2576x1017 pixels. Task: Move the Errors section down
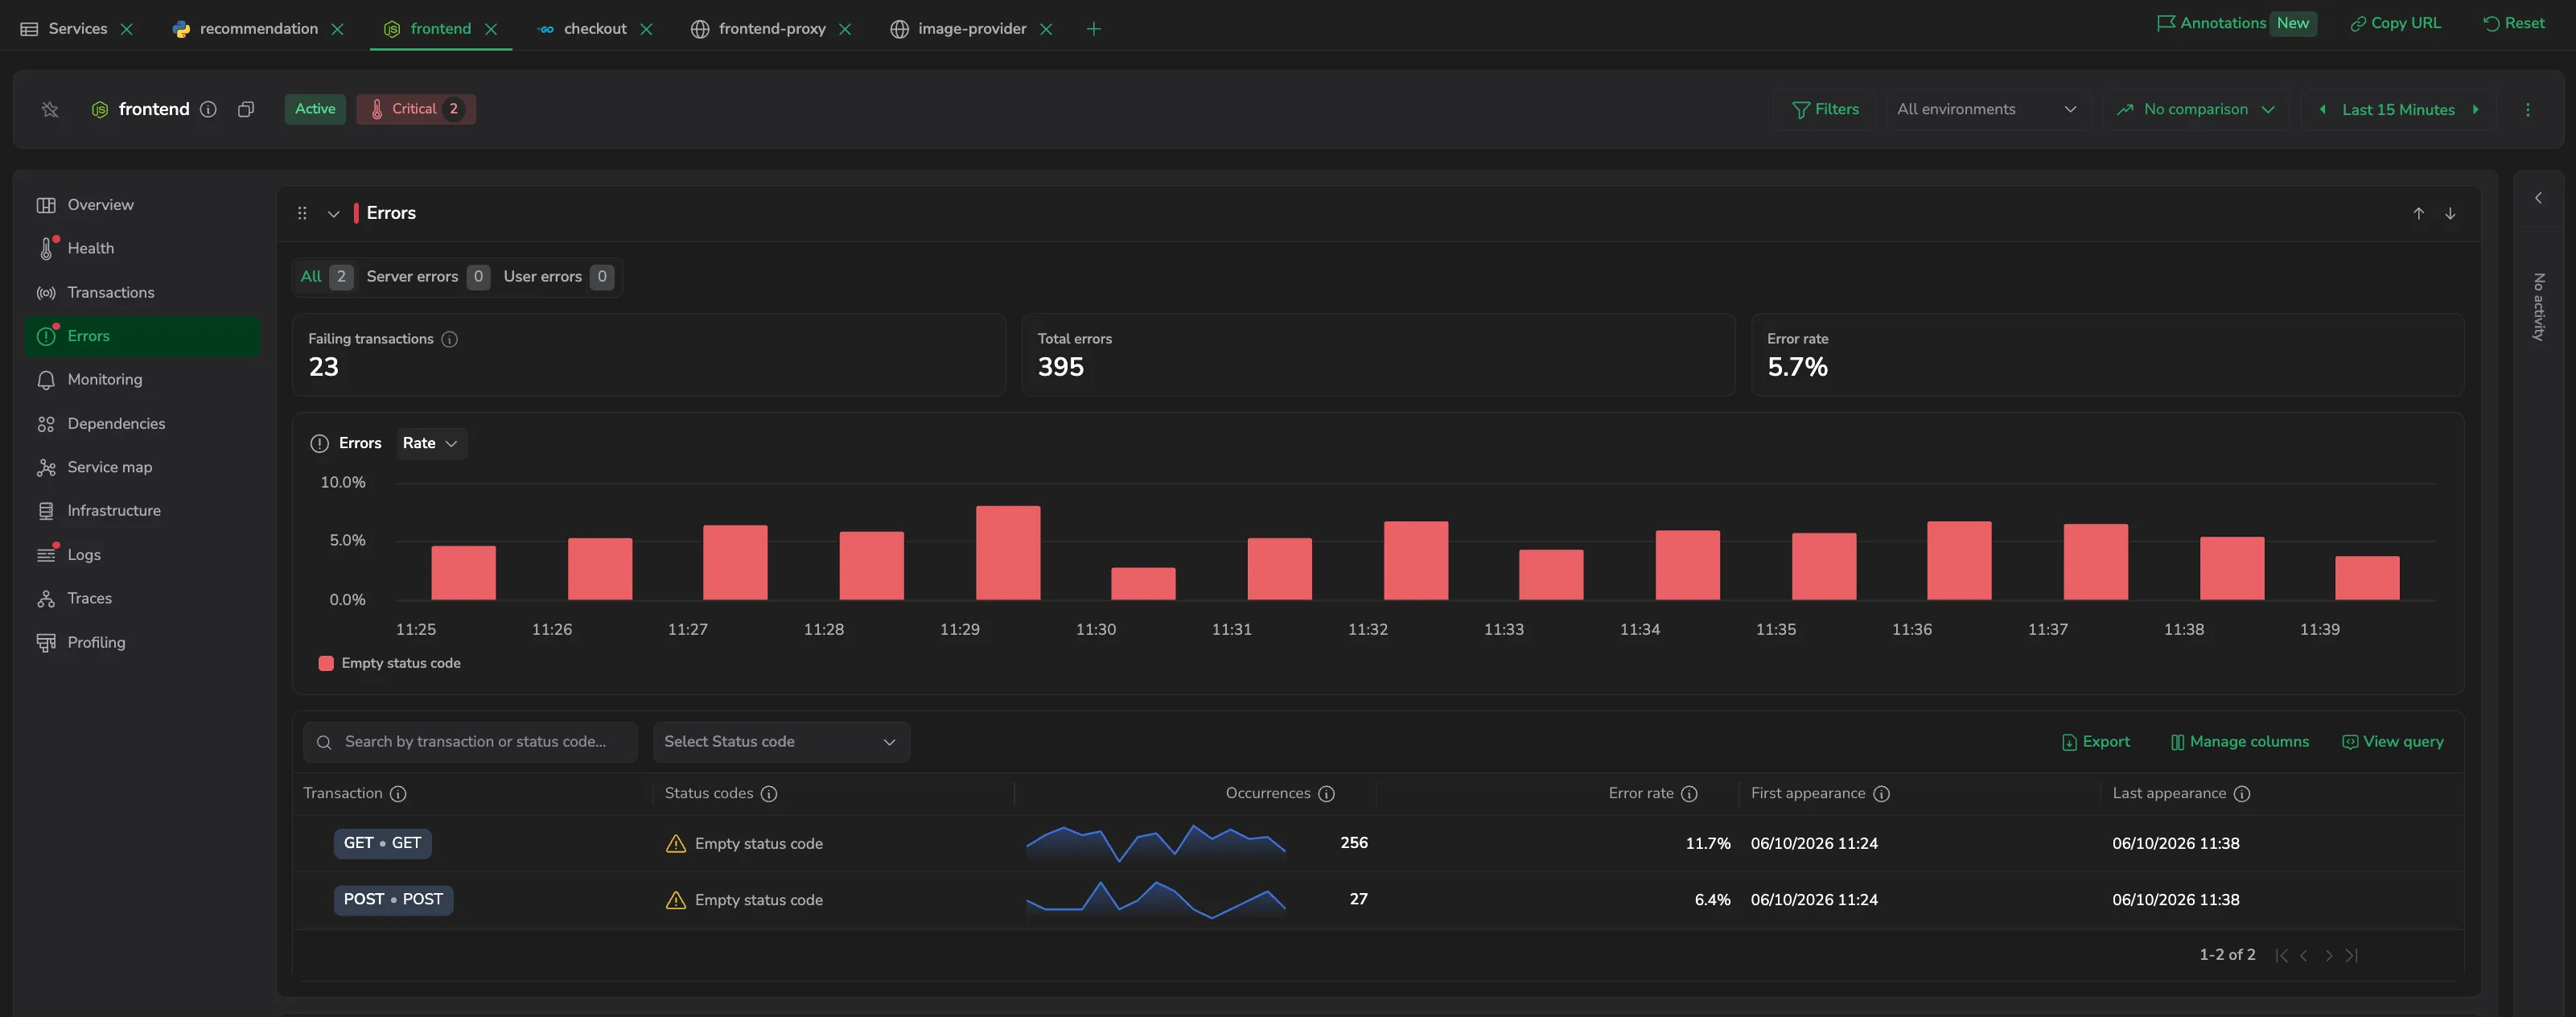point(2450,213)
